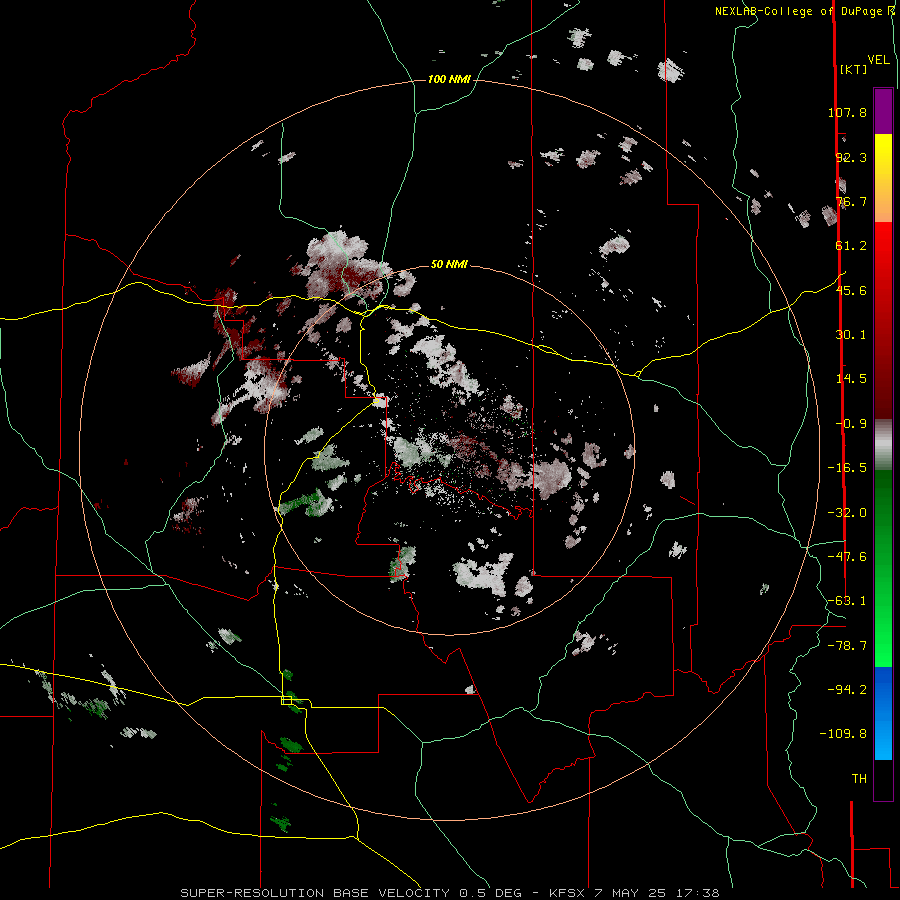The image size is (900, 900).
Task: Select the -32.0 velocity scale value
Action: [847, 513]
